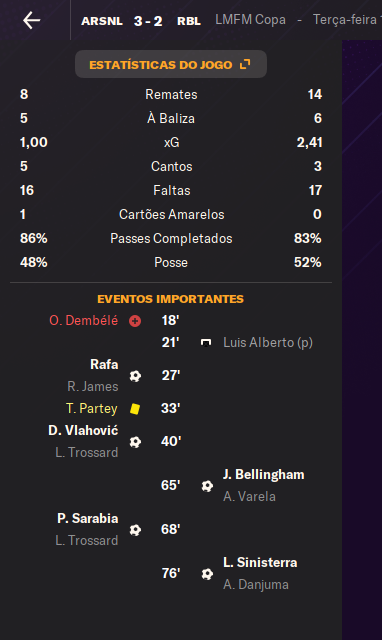Click the goal icon beside P. Sarabia
This screenshot has width=382, height=640.
tap(135, 530)
